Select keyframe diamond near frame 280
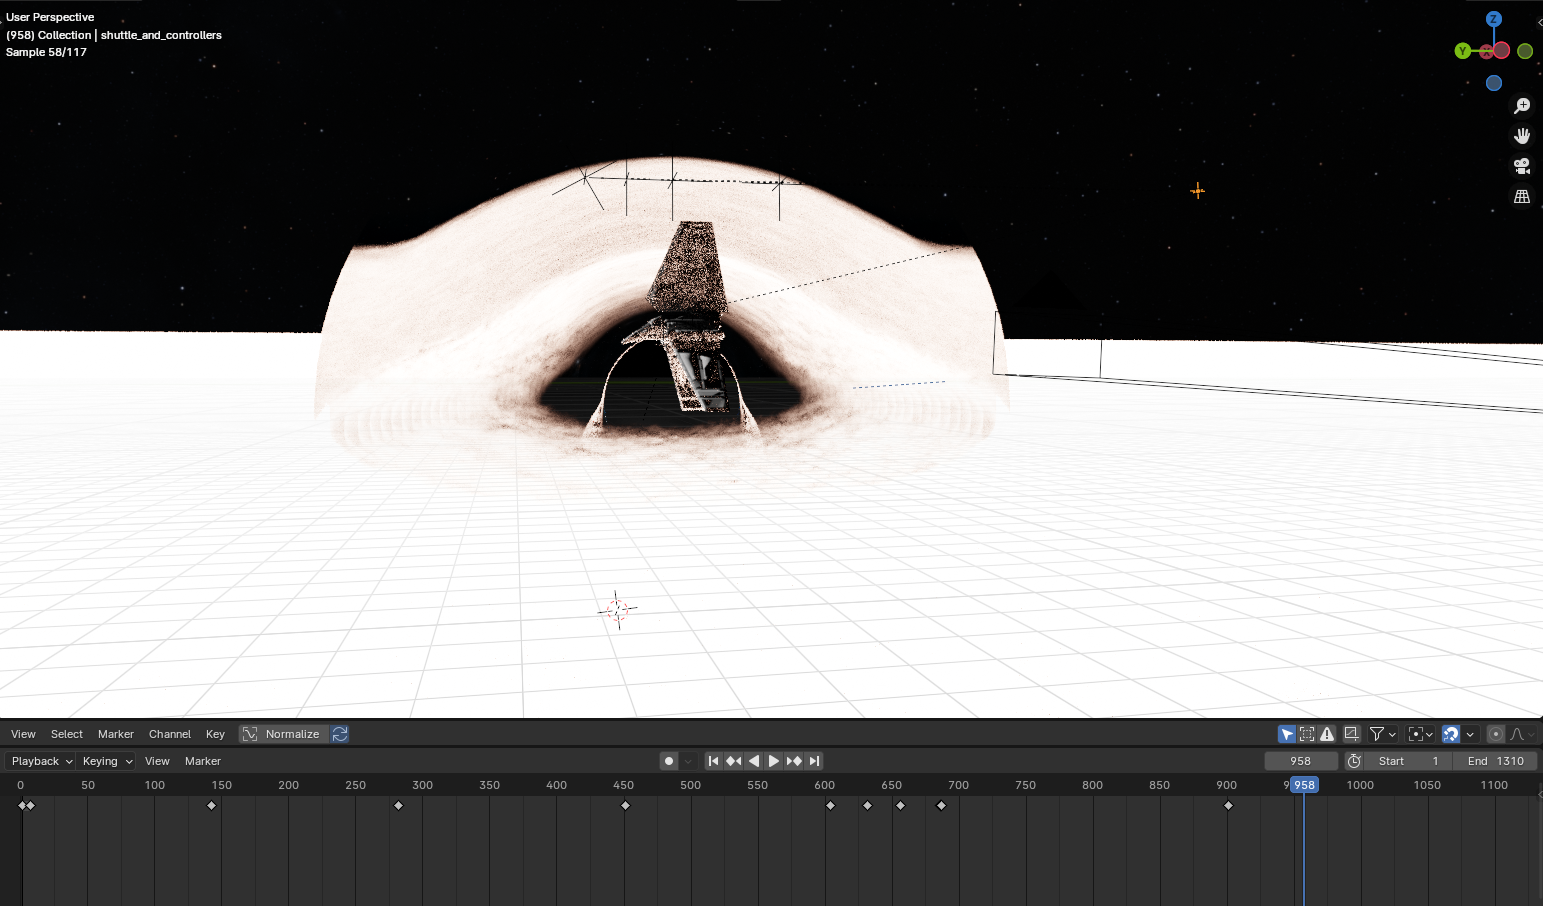 tap(398, 805)
